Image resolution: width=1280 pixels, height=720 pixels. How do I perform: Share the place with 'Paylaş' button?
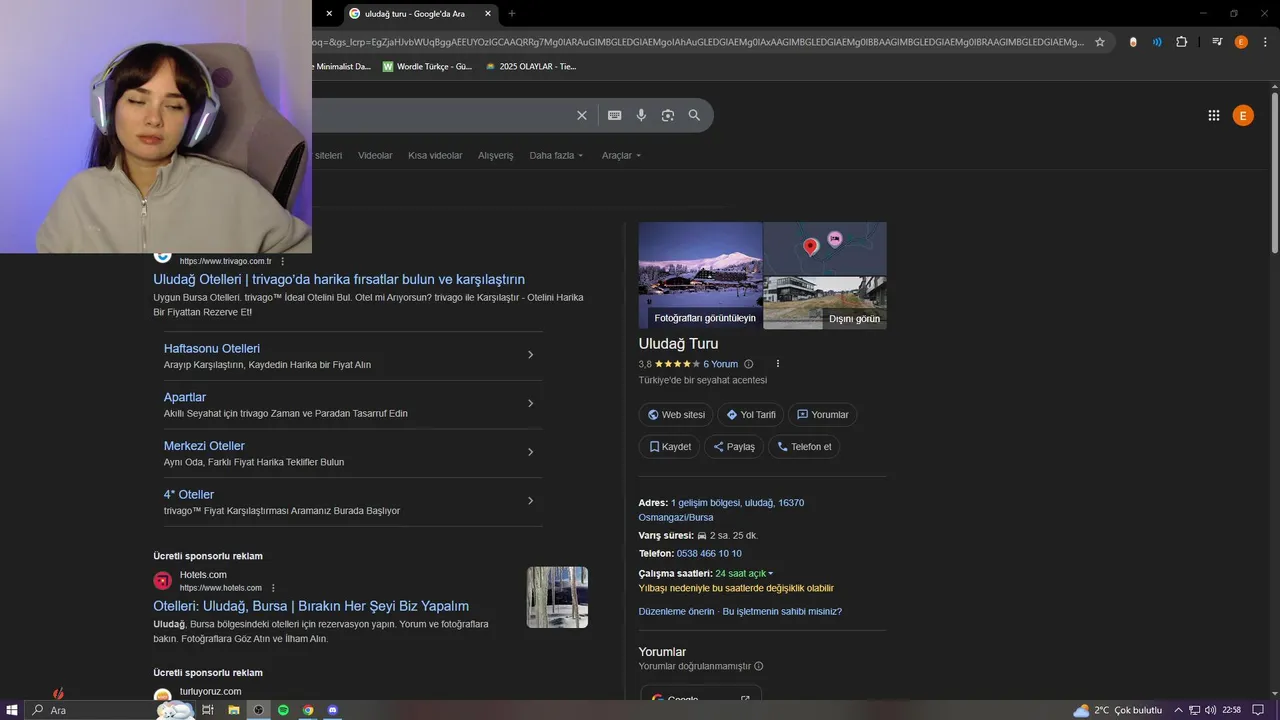pyautogui.click(x=734, y=447)
